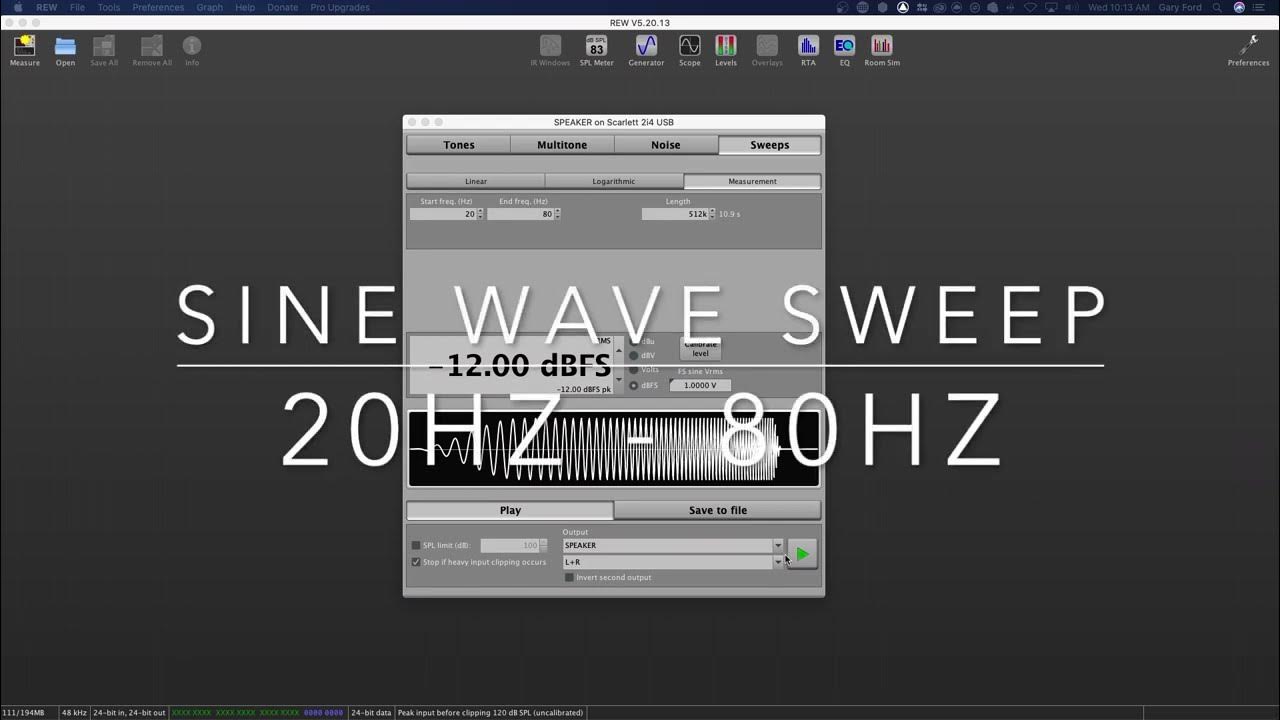Select the Sweeps tab
The height and width of the screenshot is (720, 1280).
tap(770, 145)
